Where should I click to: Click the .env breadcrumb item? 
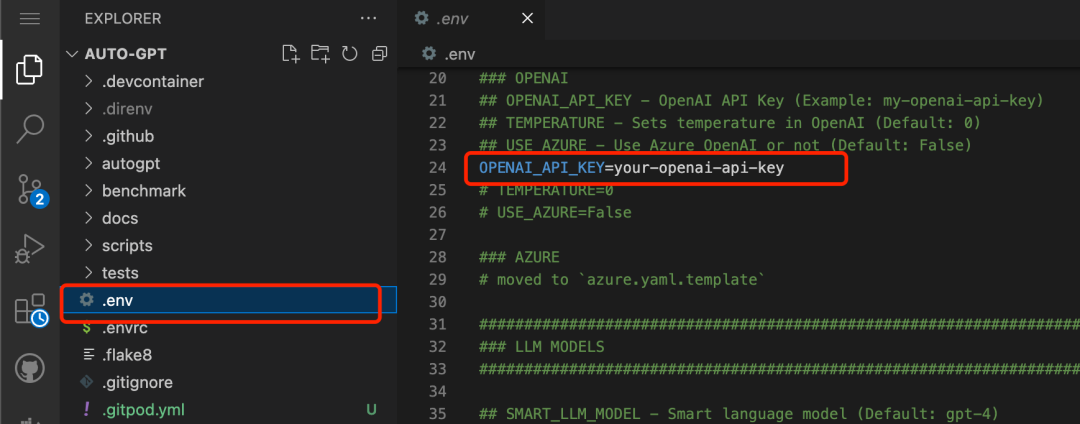(x=448, y=54)
